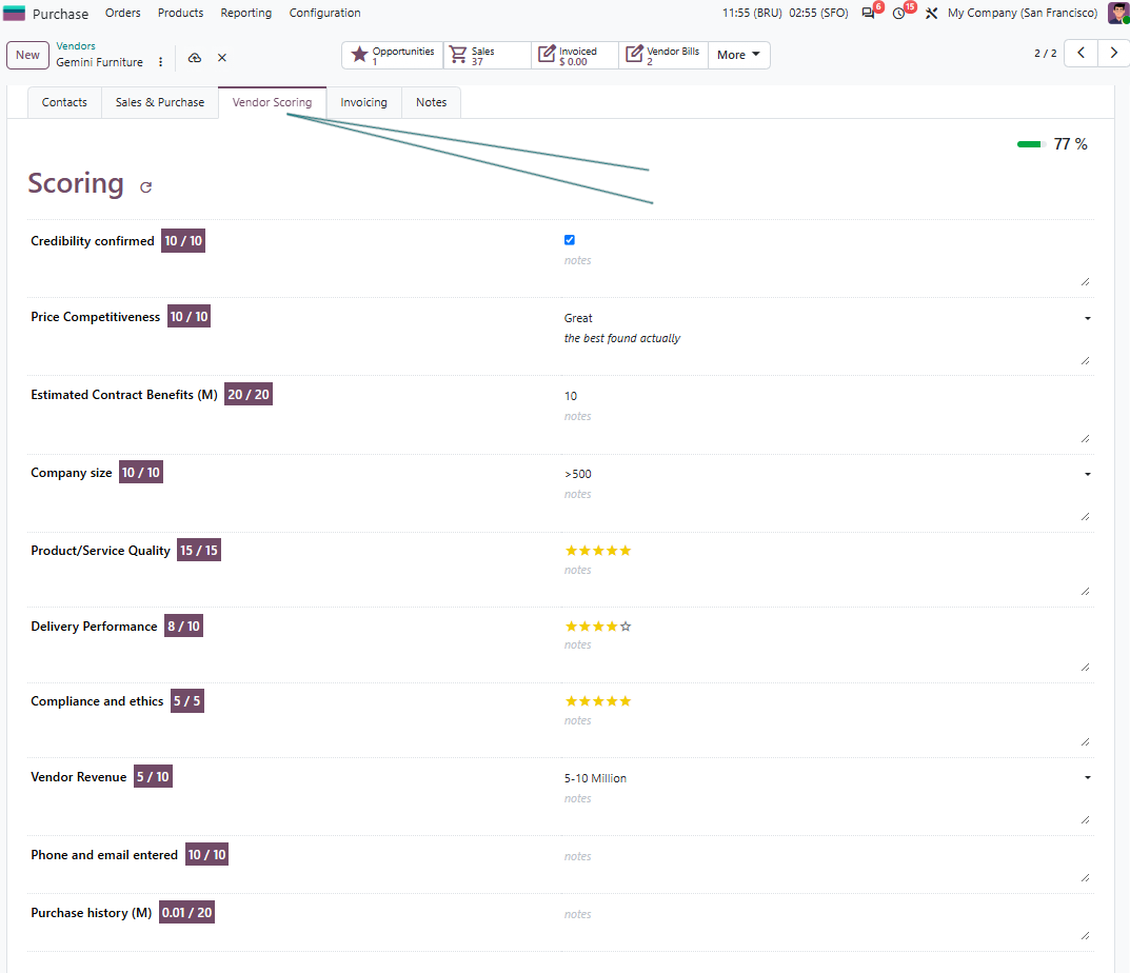
Task: Click '0.01 / 20' Purchase history badge
Action: [x=187, y=912]
